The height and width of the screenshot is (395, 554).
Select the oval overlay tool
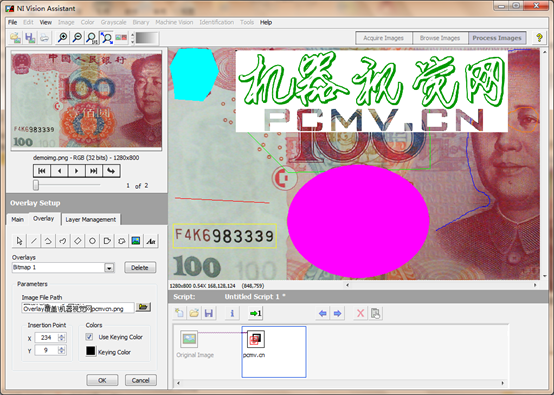92,241
